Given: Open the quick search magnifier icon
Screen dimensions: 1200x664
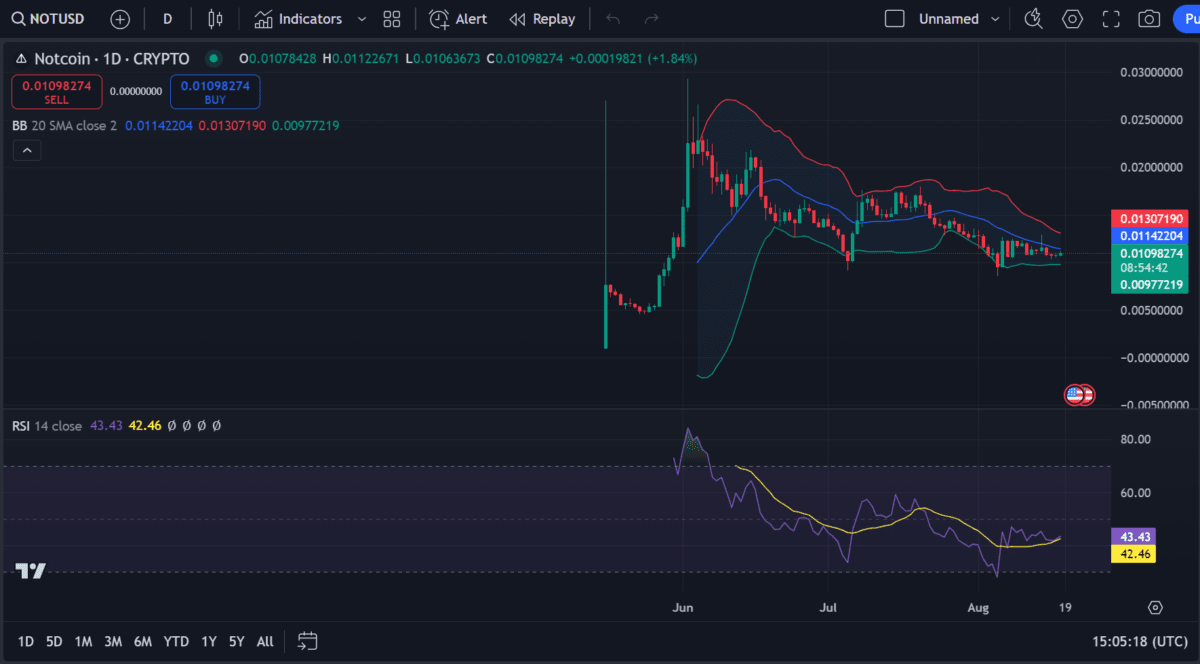Looking at the screenshot, I should click(x=1034, y=19).
